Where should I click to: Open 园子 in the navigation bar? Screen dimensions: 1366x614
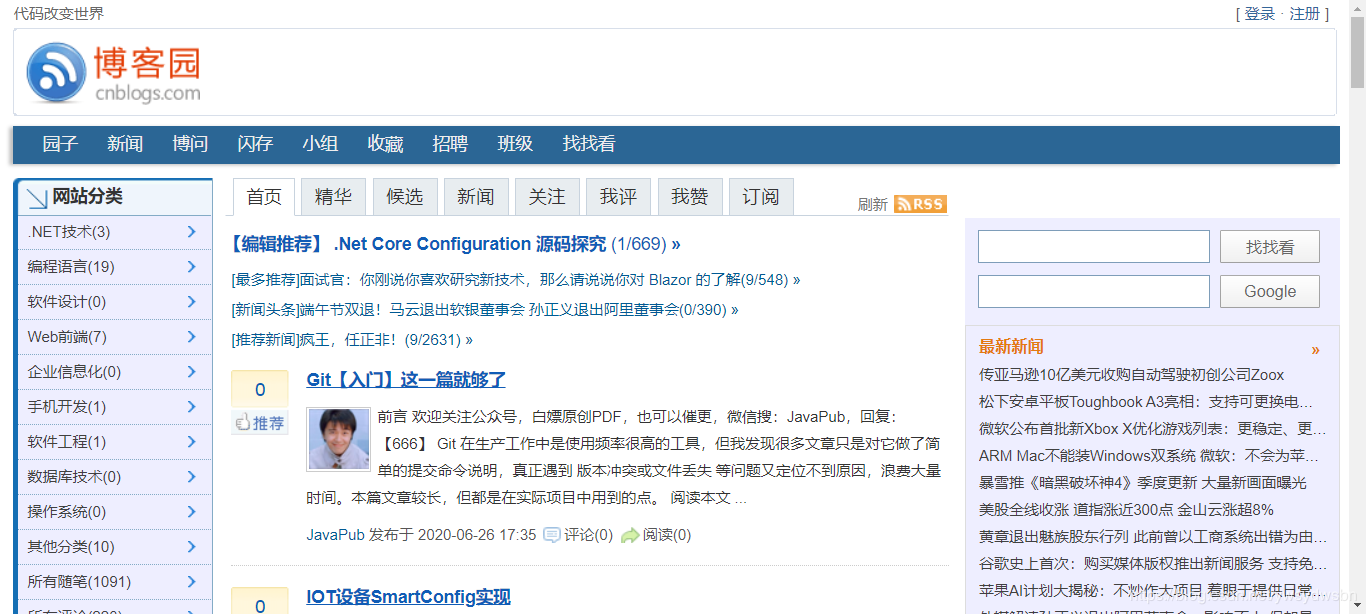click(x=60, y=144)
